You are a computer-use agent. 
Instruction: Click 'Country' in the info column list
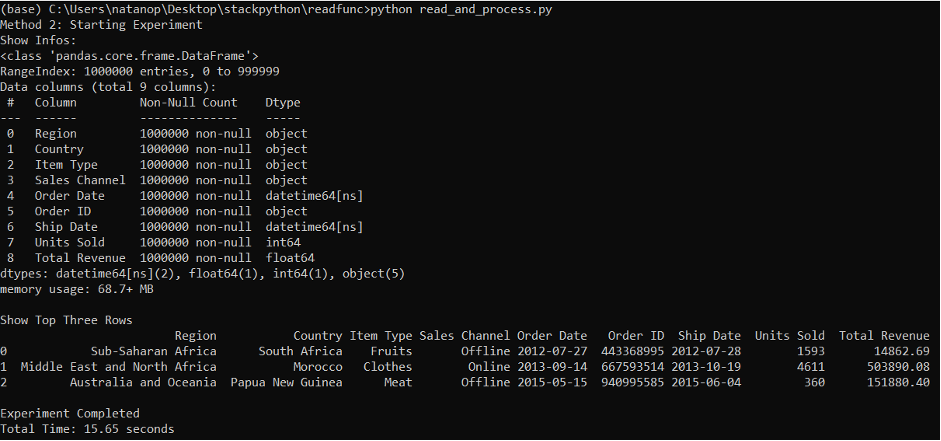pos(59,149)
